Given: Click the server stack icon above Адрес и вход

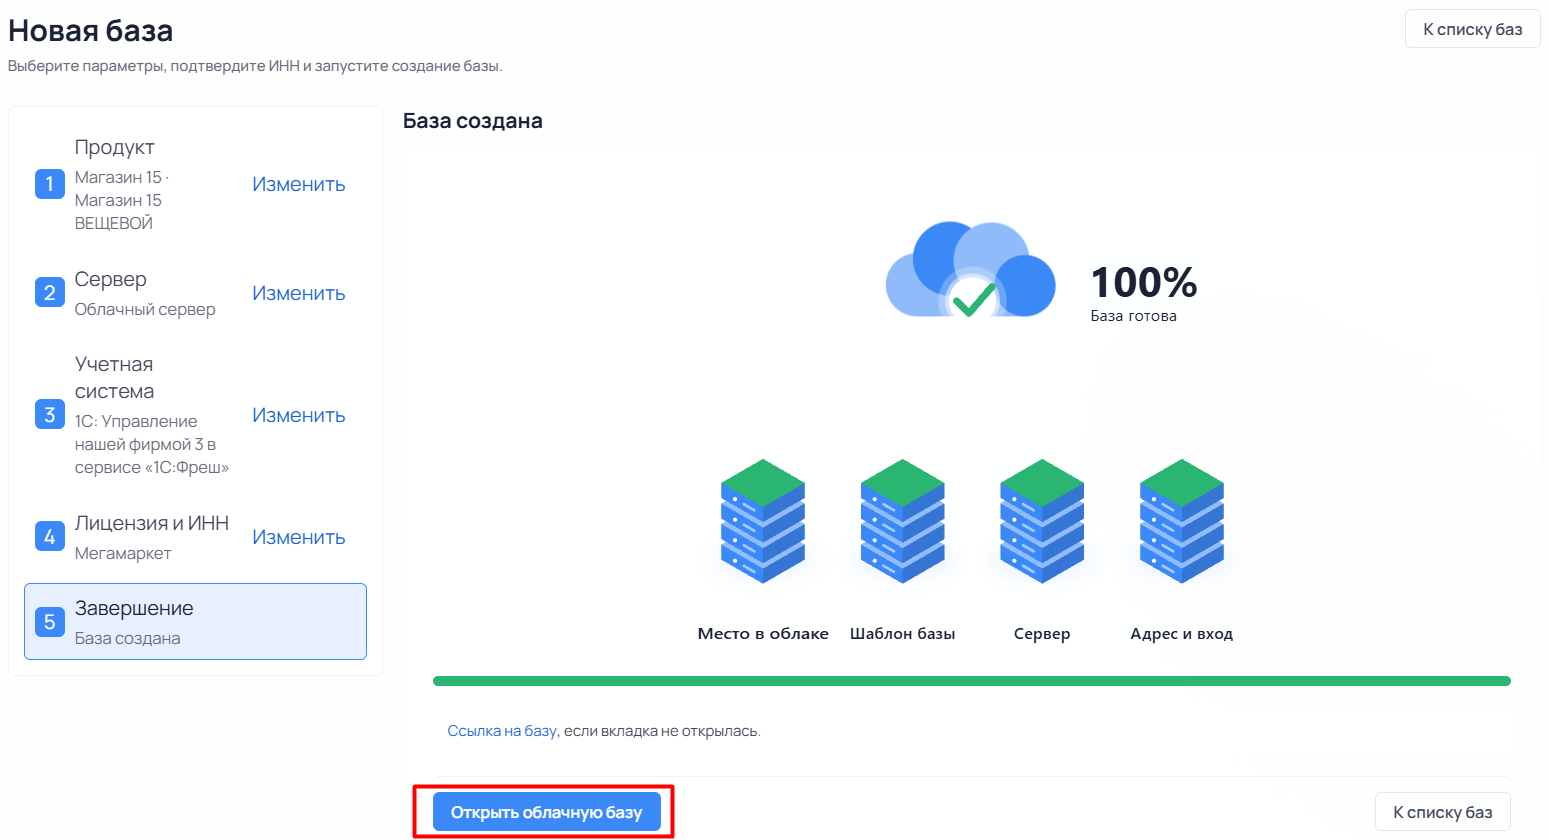Looking at the screenshot, I should coord(1182,521).
